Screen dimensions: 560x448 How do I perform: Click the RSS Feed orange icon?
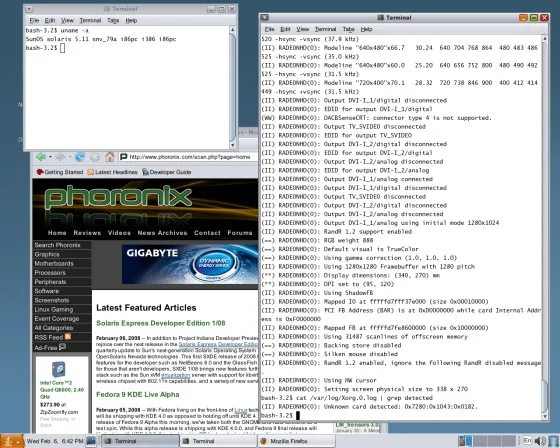click(x=68, y=337)
